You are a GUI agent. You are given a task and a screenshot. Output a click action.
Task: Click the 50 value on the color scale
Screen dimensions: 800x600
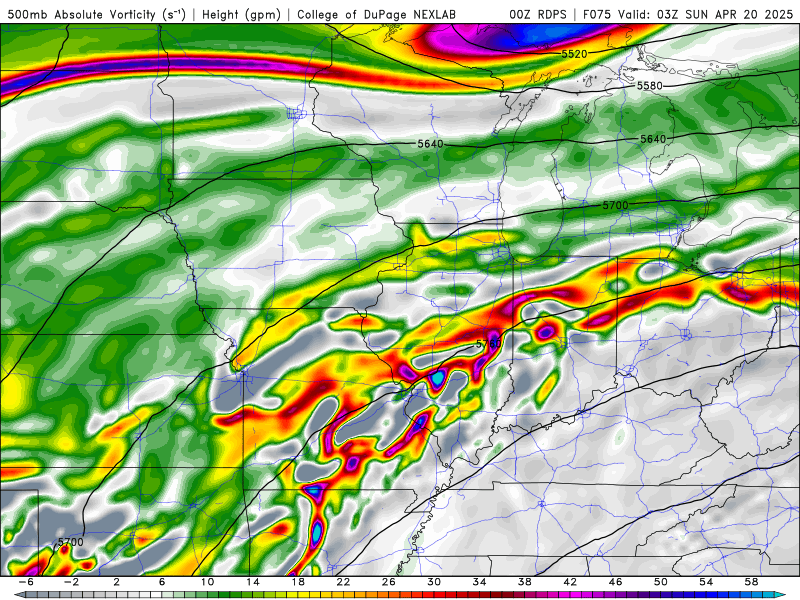(x=661, y=582)
